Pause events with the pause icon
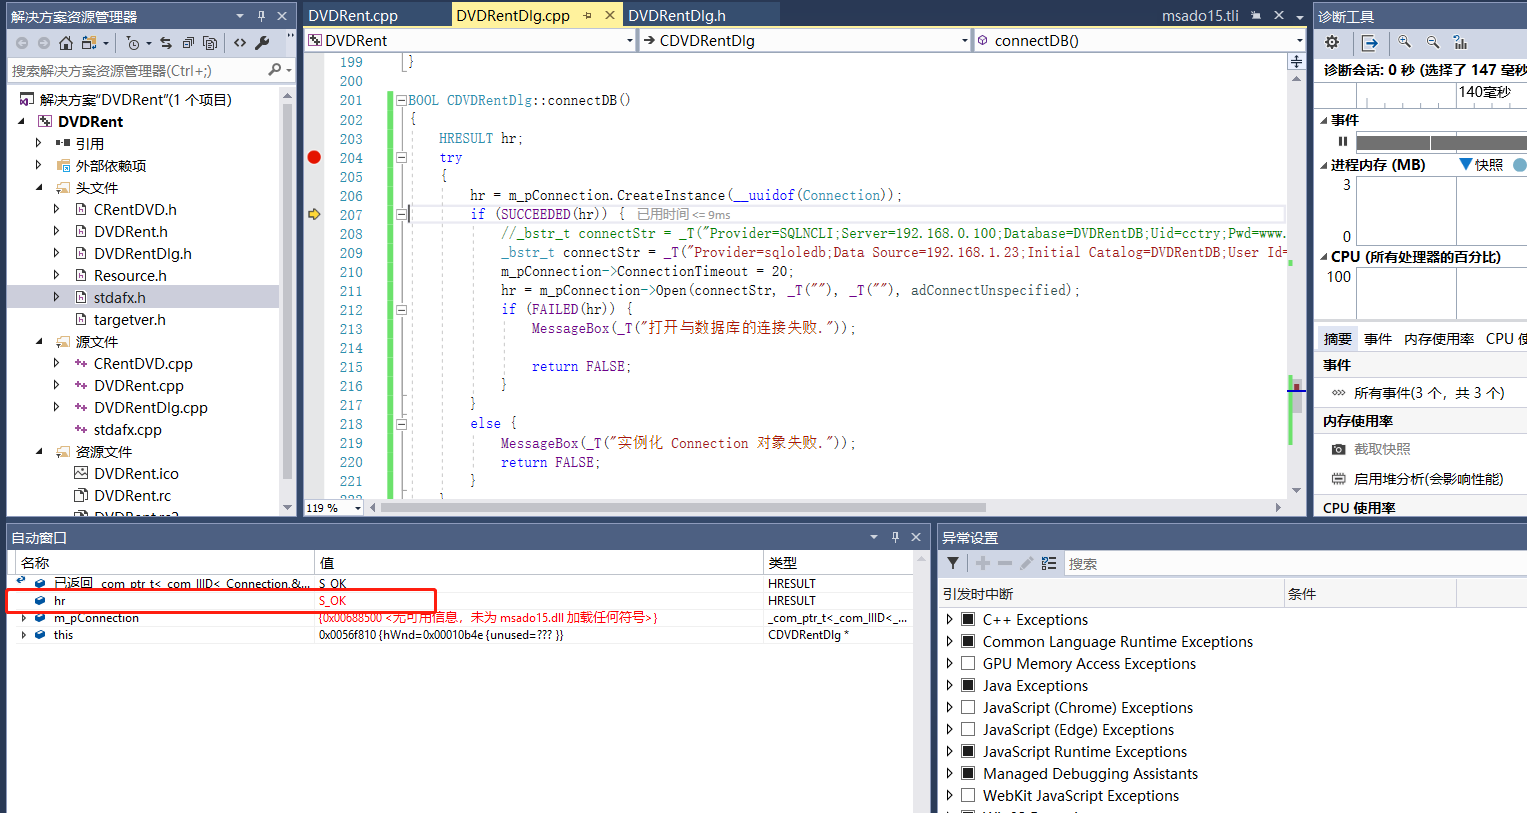This screenshot has height=813, width=1527. (x=1343, y=141)
